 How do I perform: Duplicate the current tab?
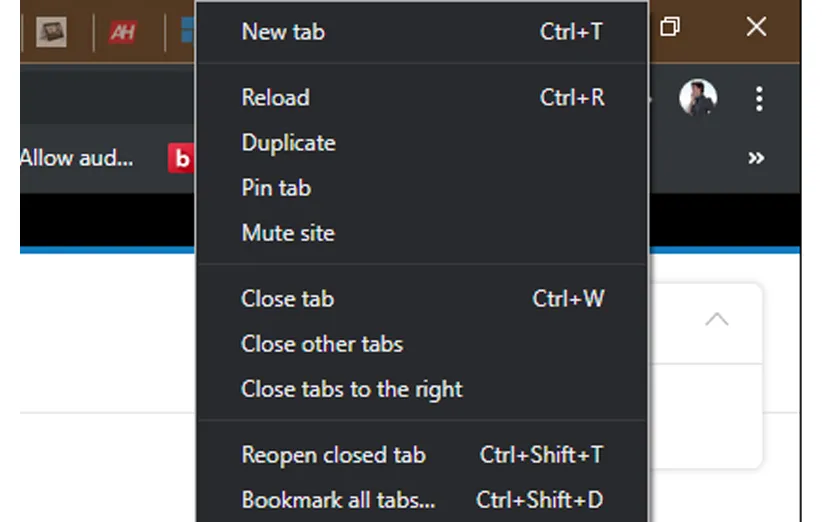(x=288, y=143)
